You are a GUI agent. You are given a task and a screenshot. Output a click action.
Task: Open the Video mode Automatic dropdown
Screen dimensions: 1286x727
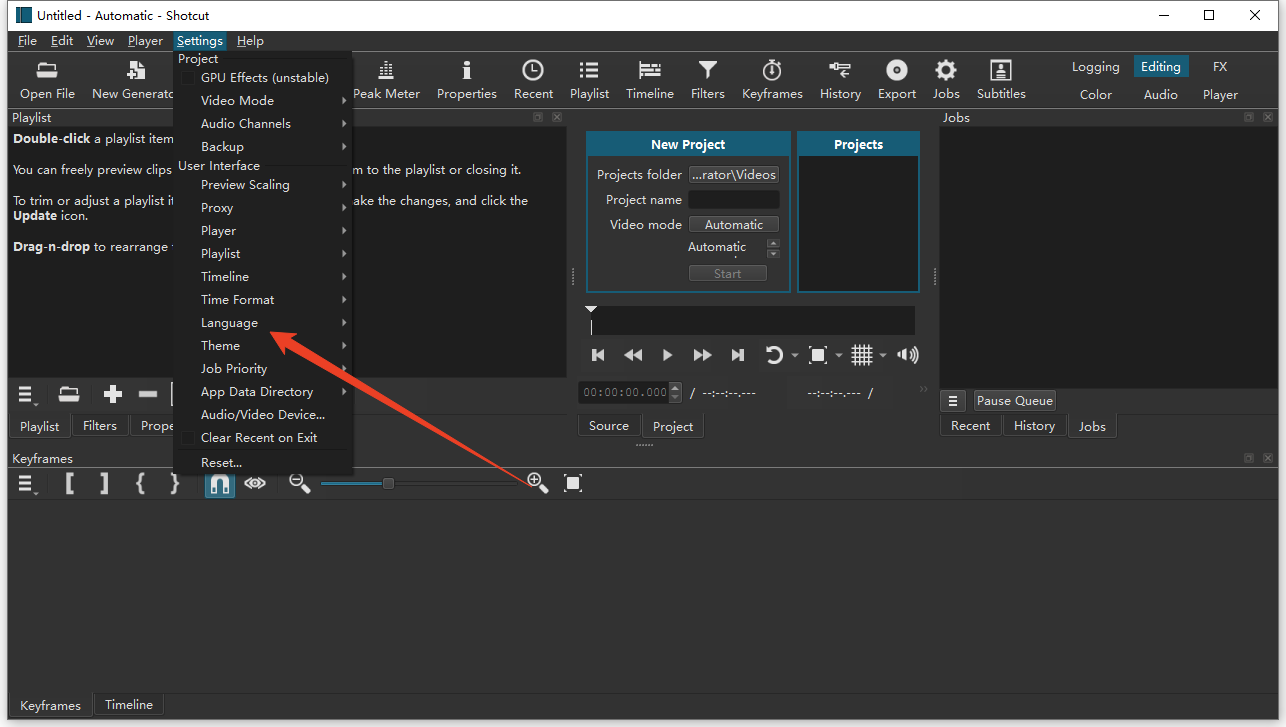[x=734, y=224]
